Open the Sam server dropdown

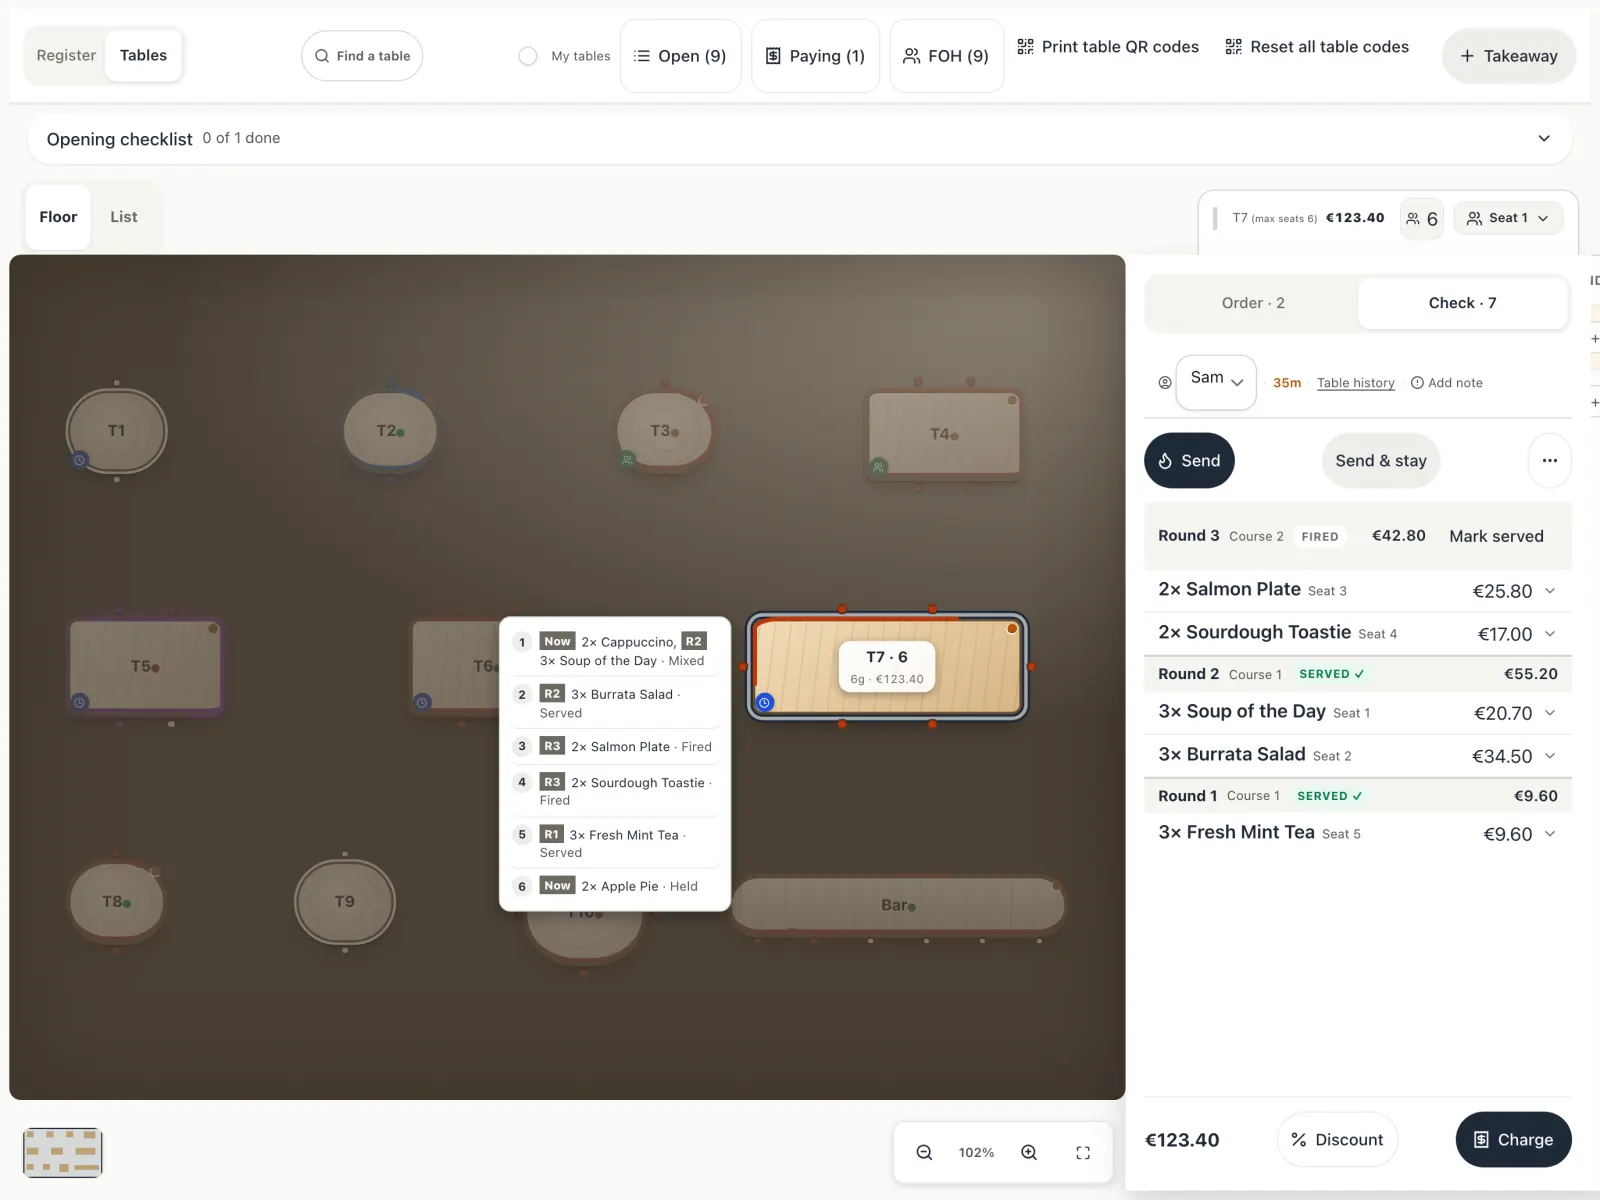(1216, 382)
